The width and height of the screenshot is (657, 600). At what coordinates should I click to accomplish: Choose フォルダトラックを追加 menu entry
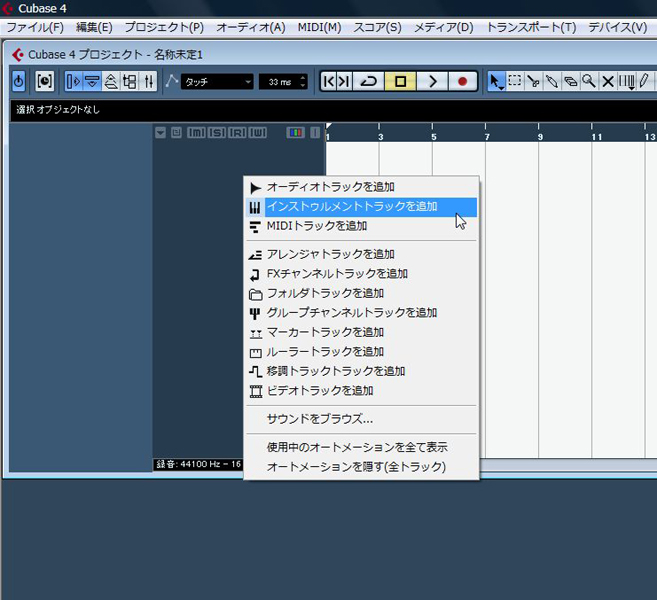click(x=362, y=293)
